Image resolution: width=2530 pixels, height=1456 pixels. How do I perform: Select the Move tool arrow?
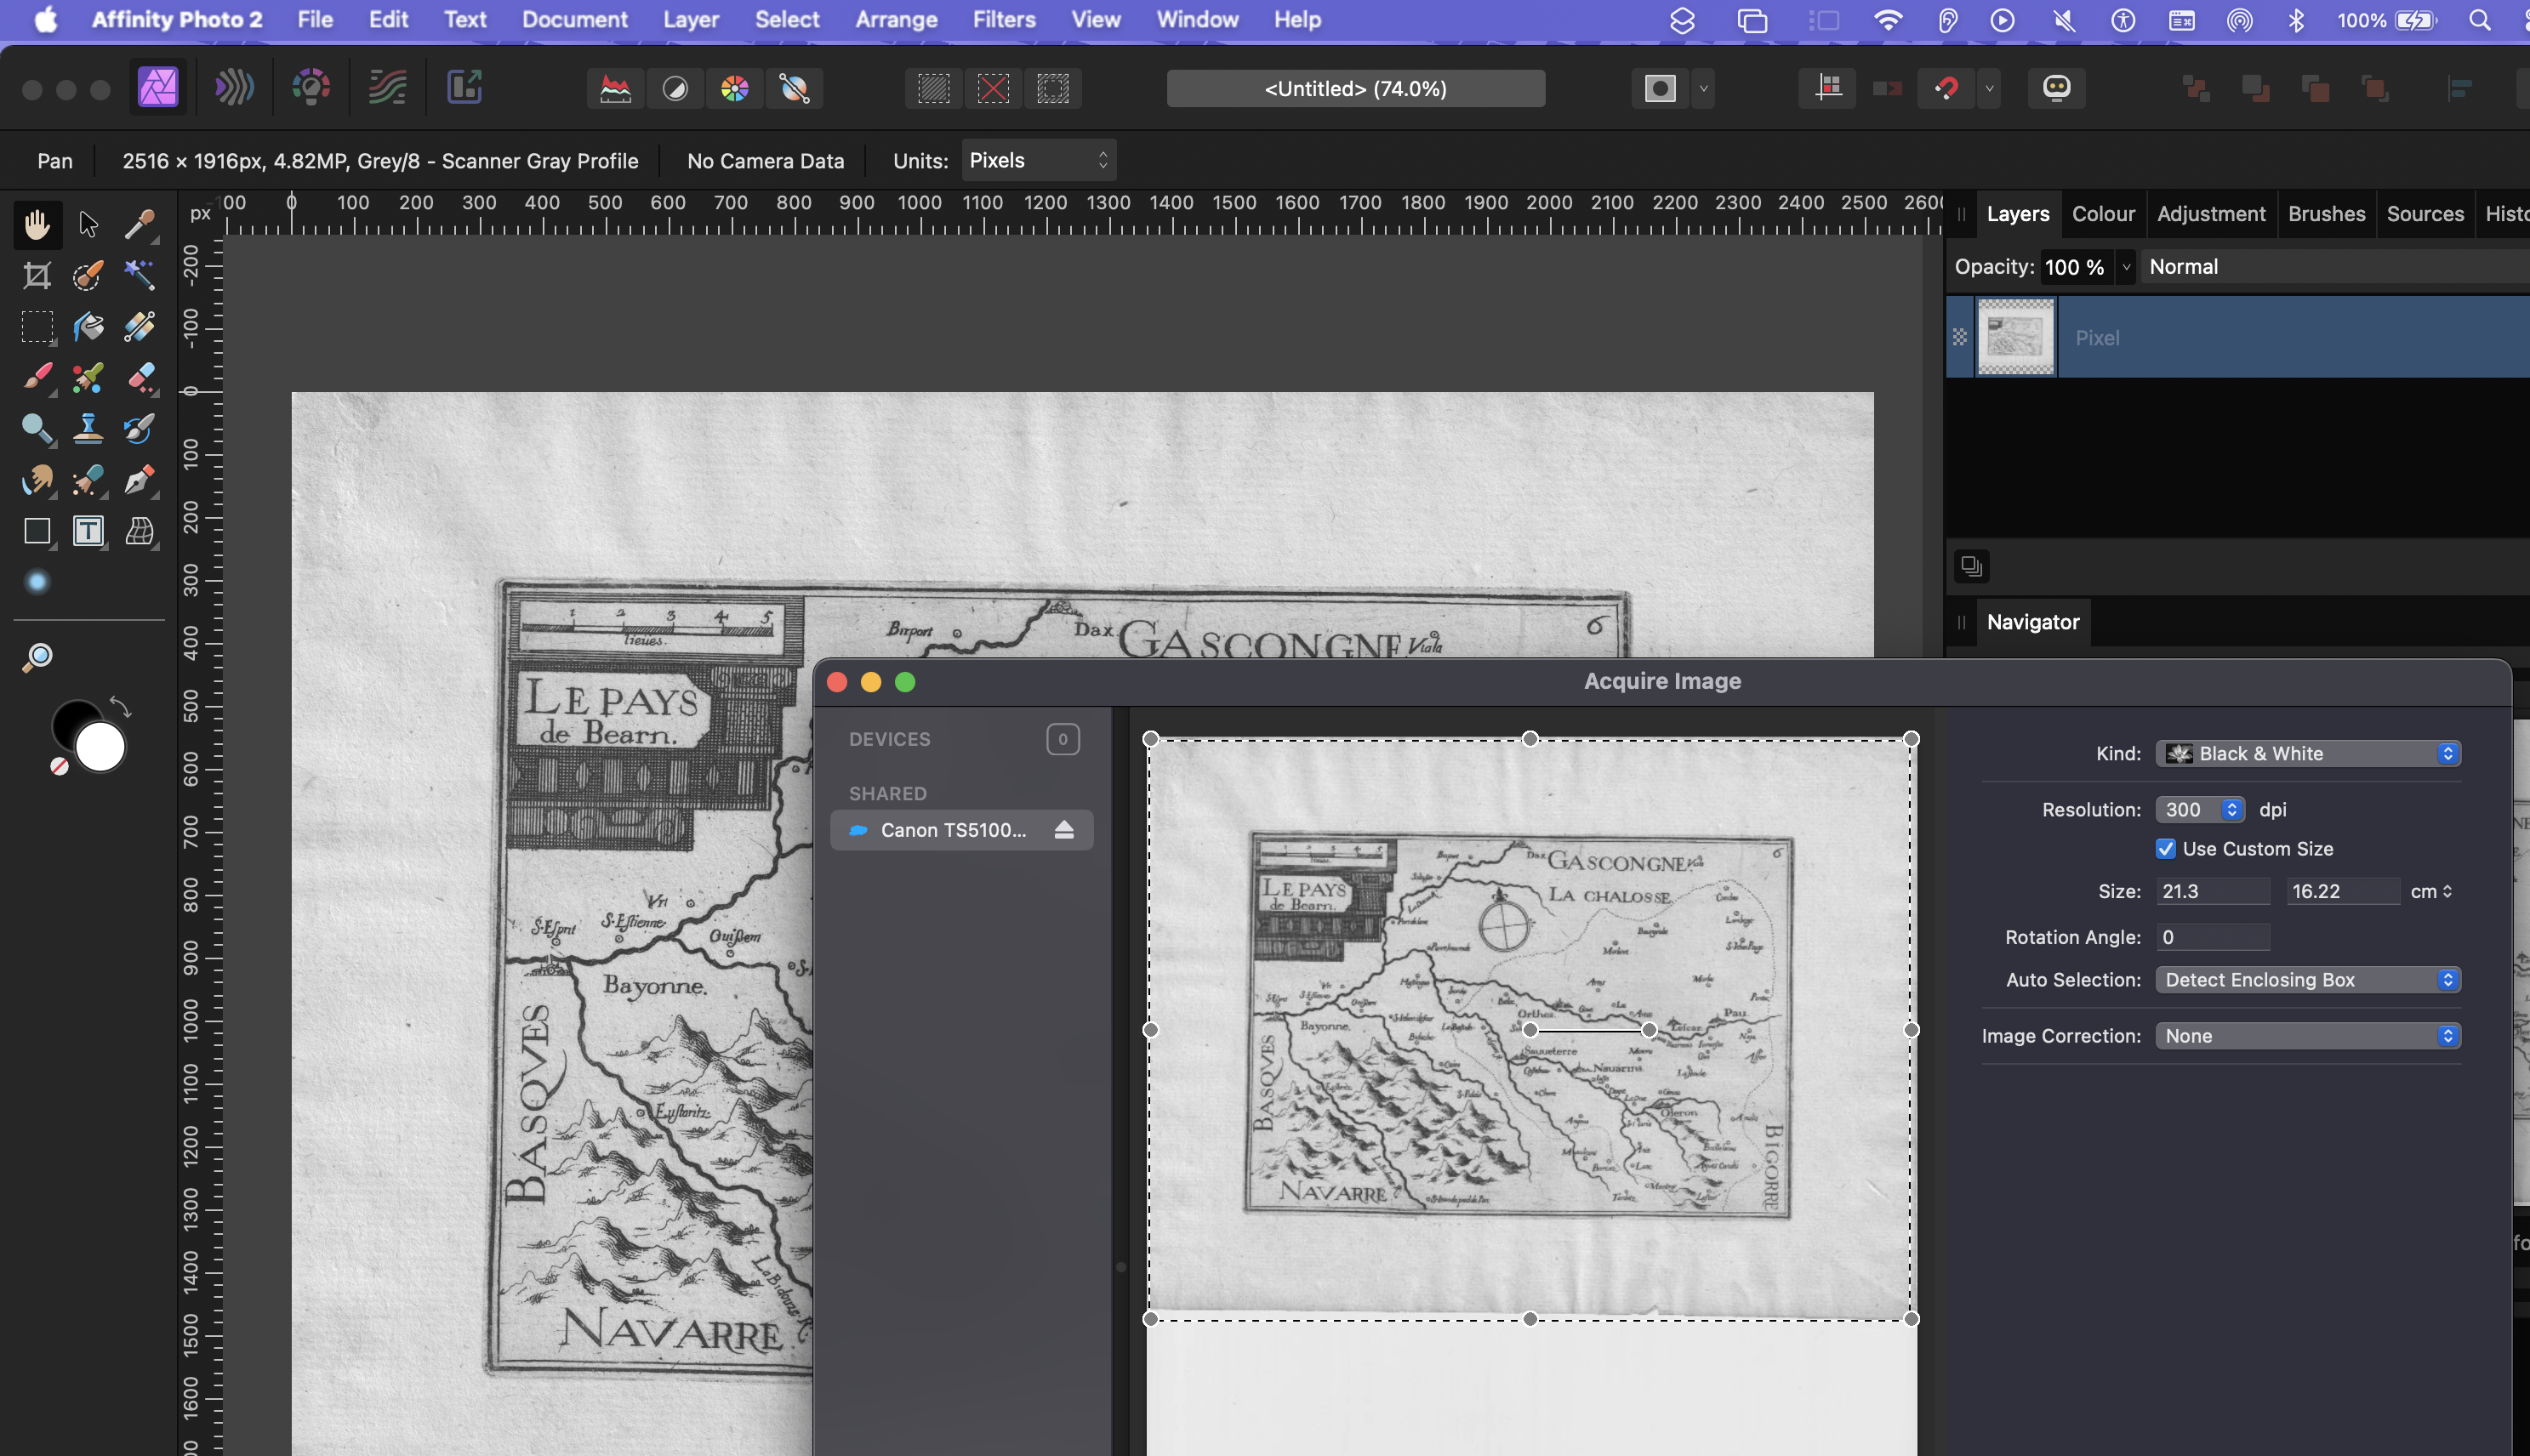pyautogui.click(x=88, y=224)
